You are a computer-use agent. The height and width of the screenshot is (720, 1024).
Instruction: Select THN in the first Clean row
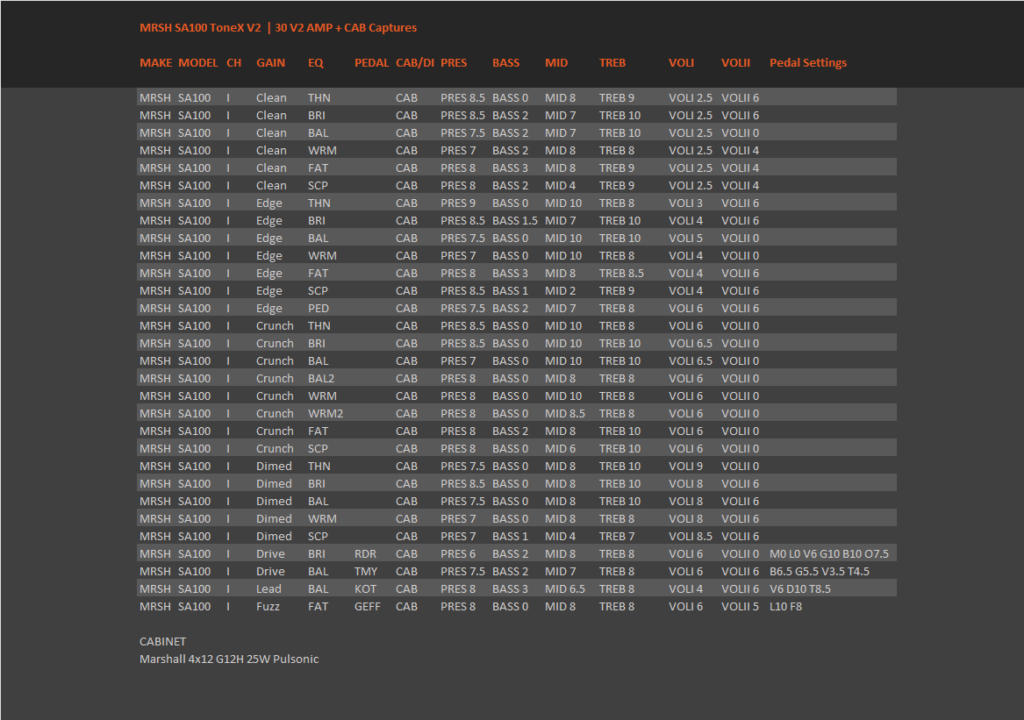pos(319,98)
